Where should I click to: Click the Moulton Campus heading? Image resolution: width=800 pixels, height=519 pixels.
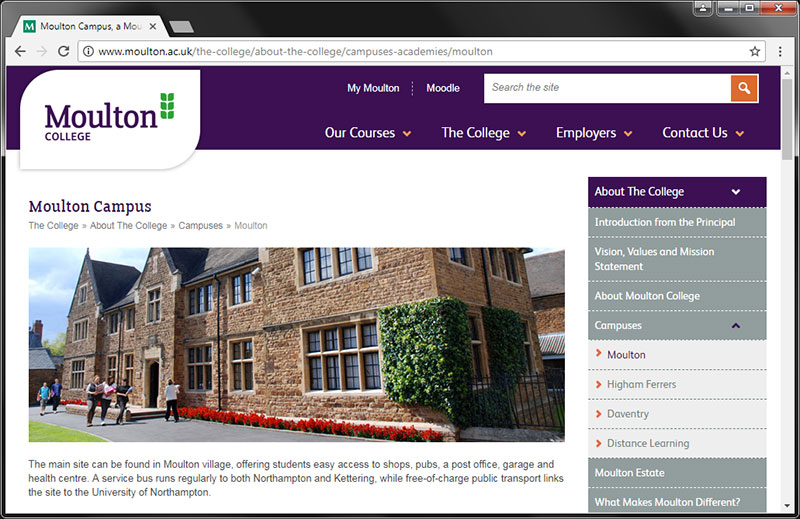[90, 207]
